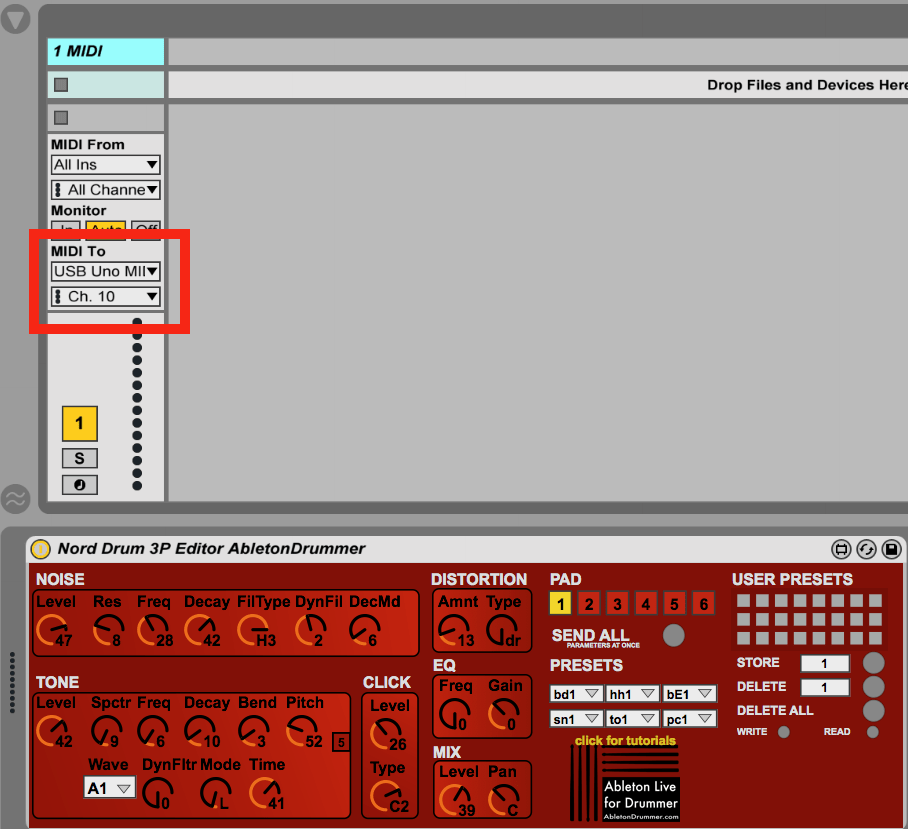Click the second clip slot stop square
This screenshot has height=829, width=908.
pyautogui.click(x=61, y=118)
